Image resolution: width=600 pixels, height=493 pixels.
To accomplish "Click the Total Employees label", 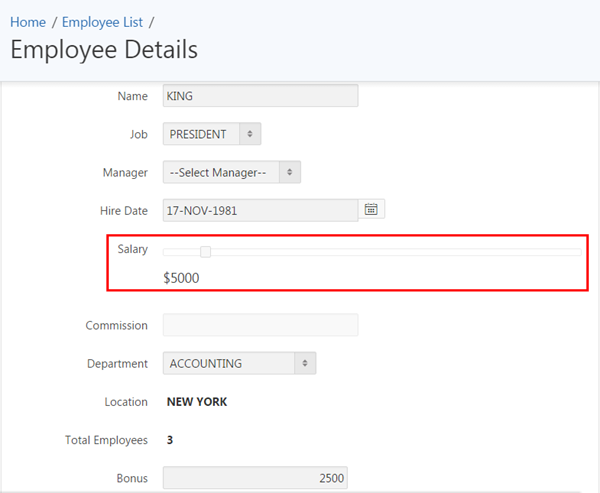I will (x=106, y=440).
